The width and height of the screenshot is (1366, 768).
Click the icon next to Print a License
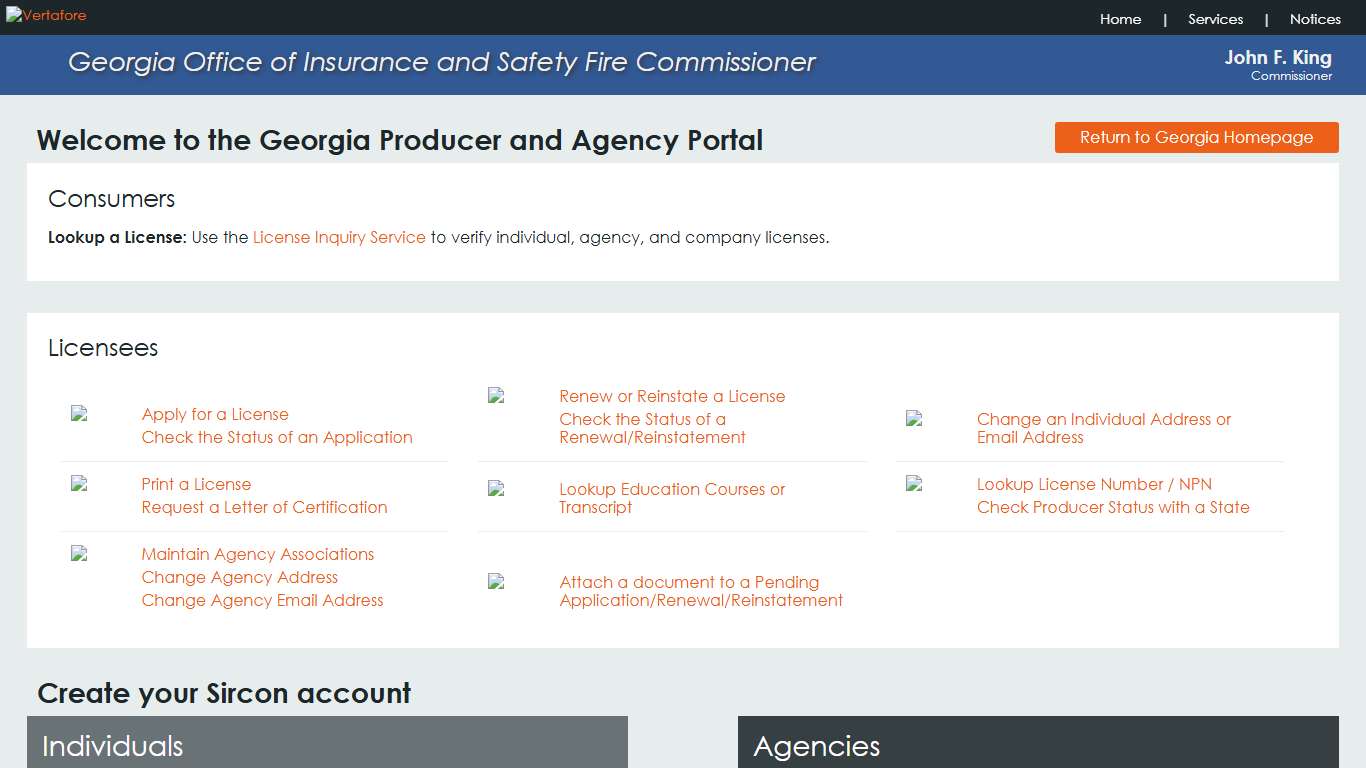pos(77,484)
